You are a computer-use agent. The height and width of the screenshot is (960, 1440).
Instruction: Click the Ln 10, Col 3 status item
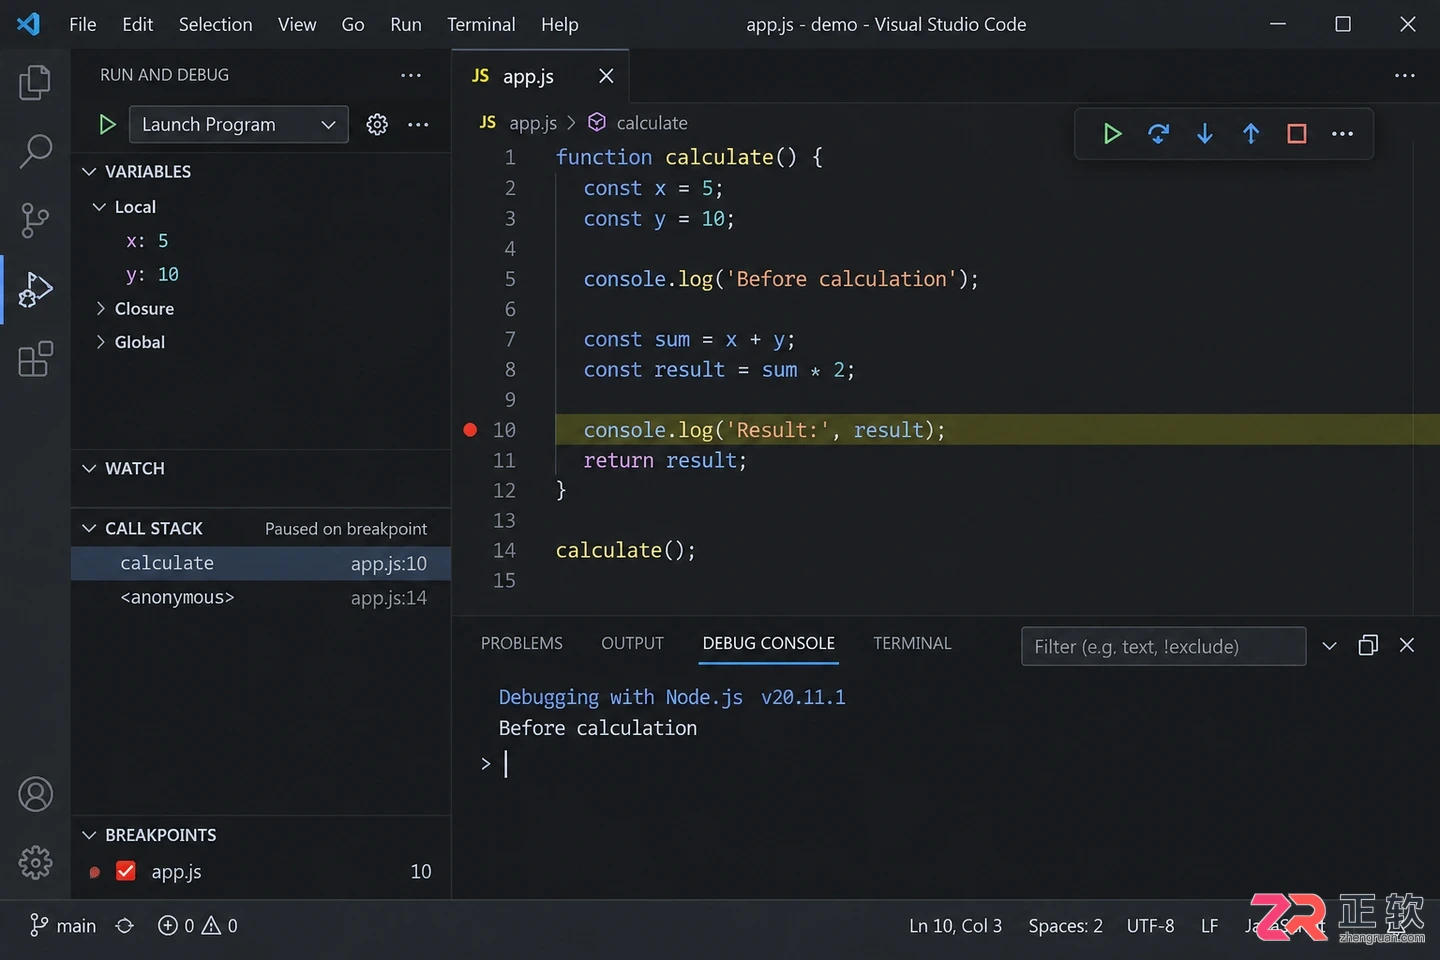[x=955, y=926]
